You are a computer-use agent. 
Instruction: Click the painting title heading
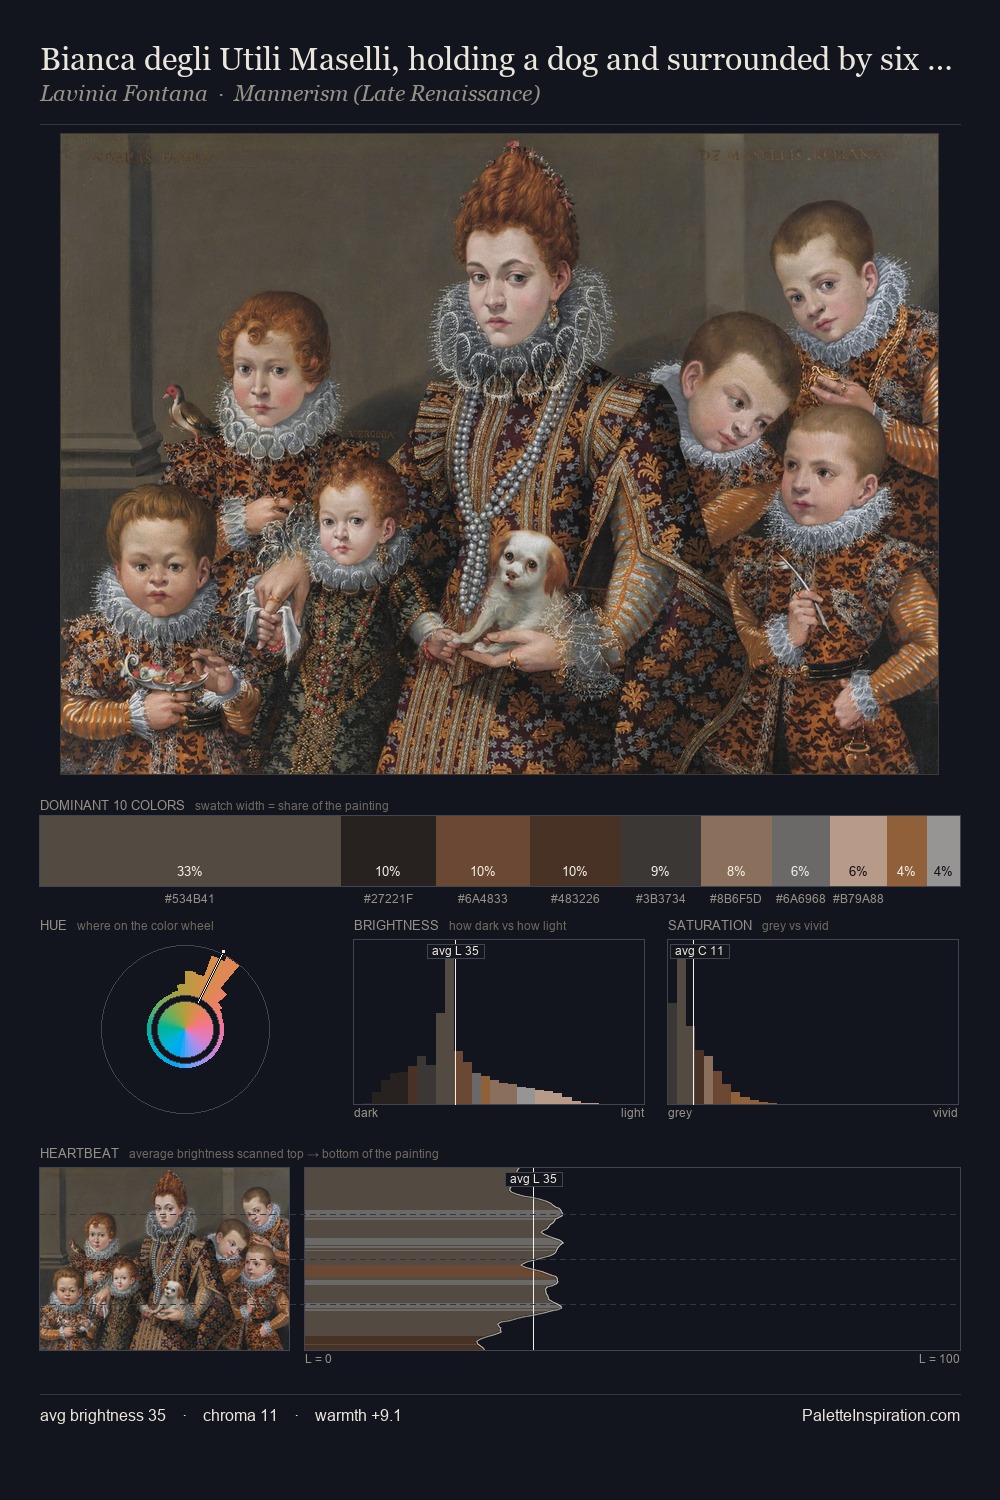click(x=495, y=60)
